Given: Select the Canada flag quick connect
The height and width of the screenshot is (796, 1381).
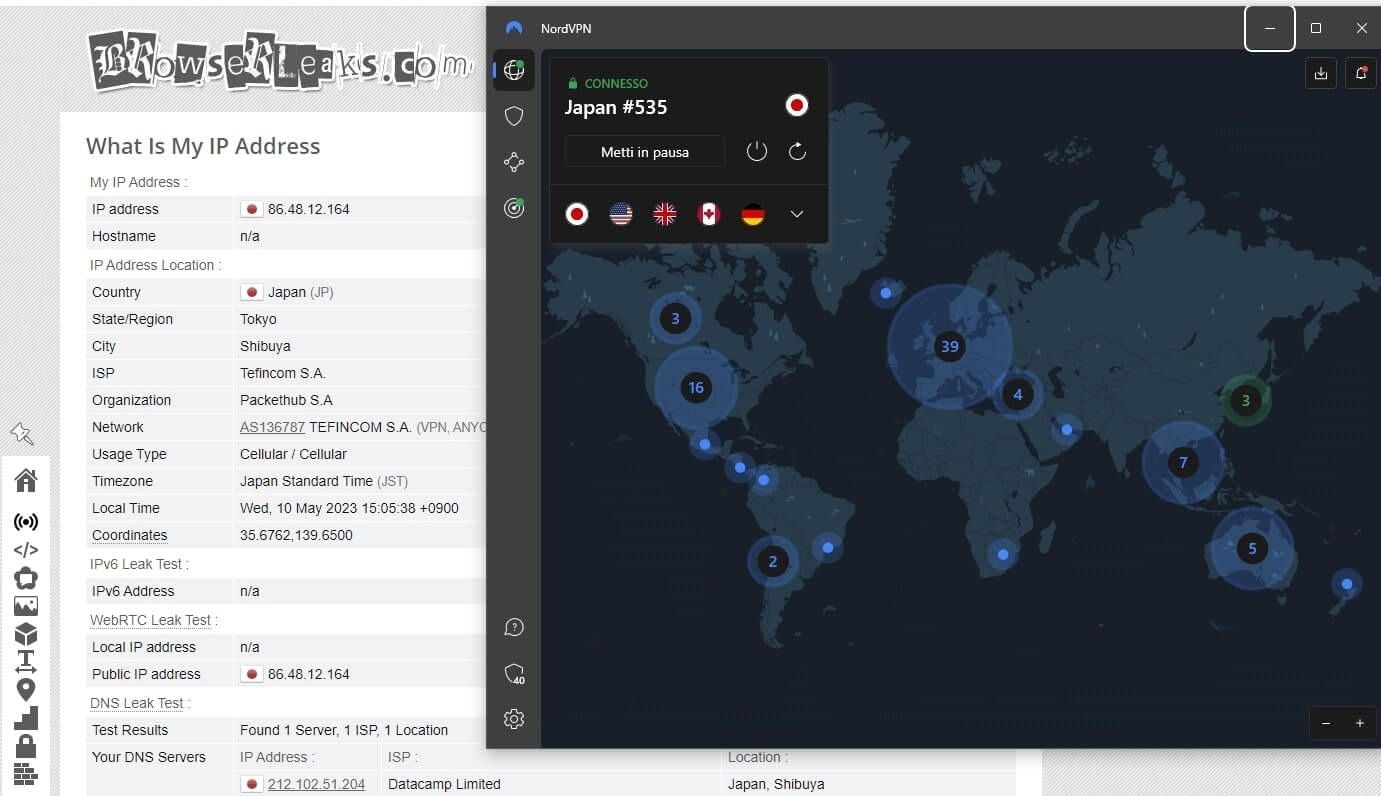Looking at the screenshot, I should [x=709, y=213].
